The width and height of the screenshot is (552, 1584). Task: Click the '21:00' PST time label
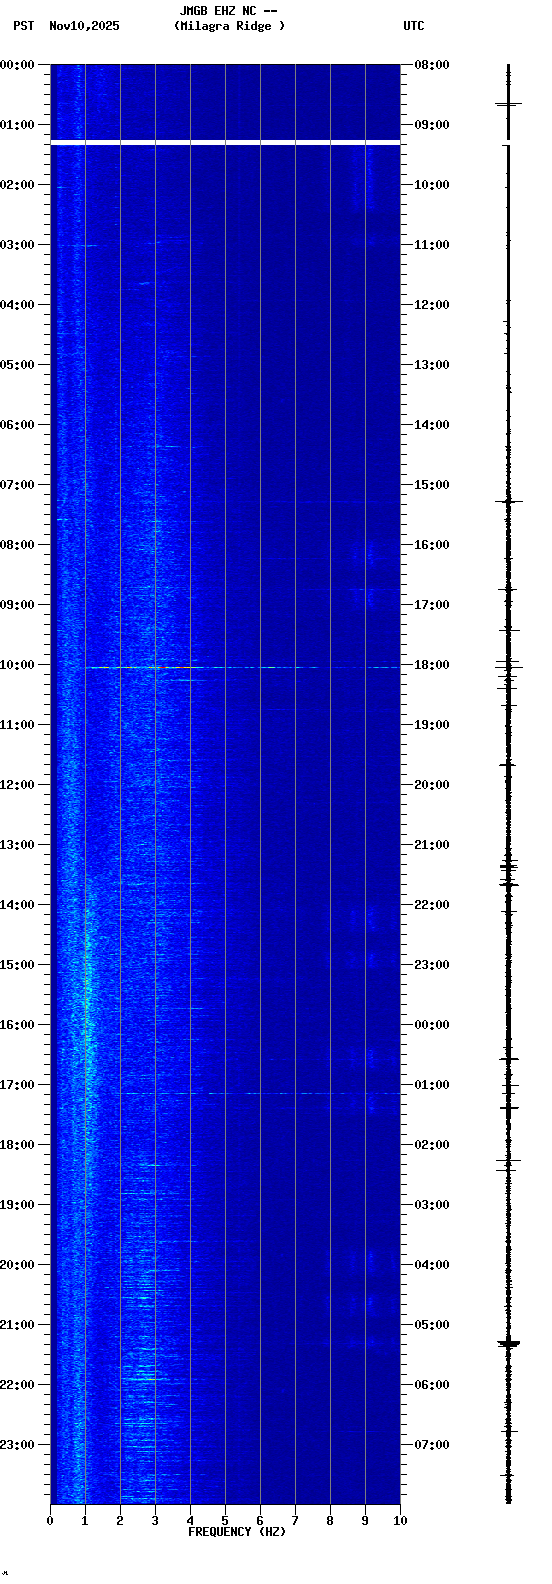click(18, 1325)
